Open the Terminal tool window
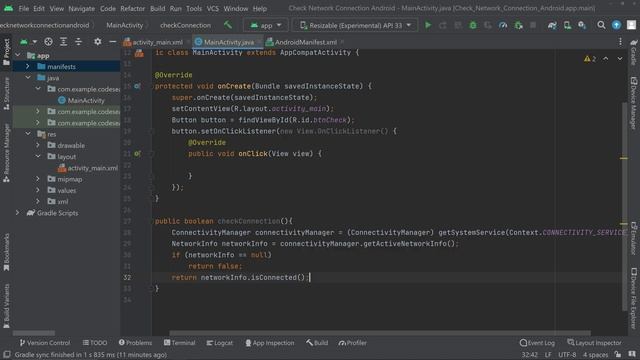640x360 pixels. point(180,343)
